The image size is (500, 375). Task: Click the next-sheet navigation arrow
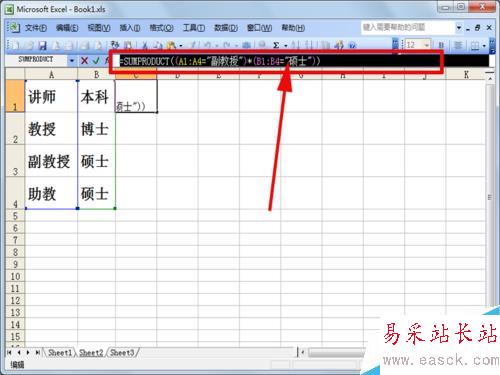coord(28,352)
